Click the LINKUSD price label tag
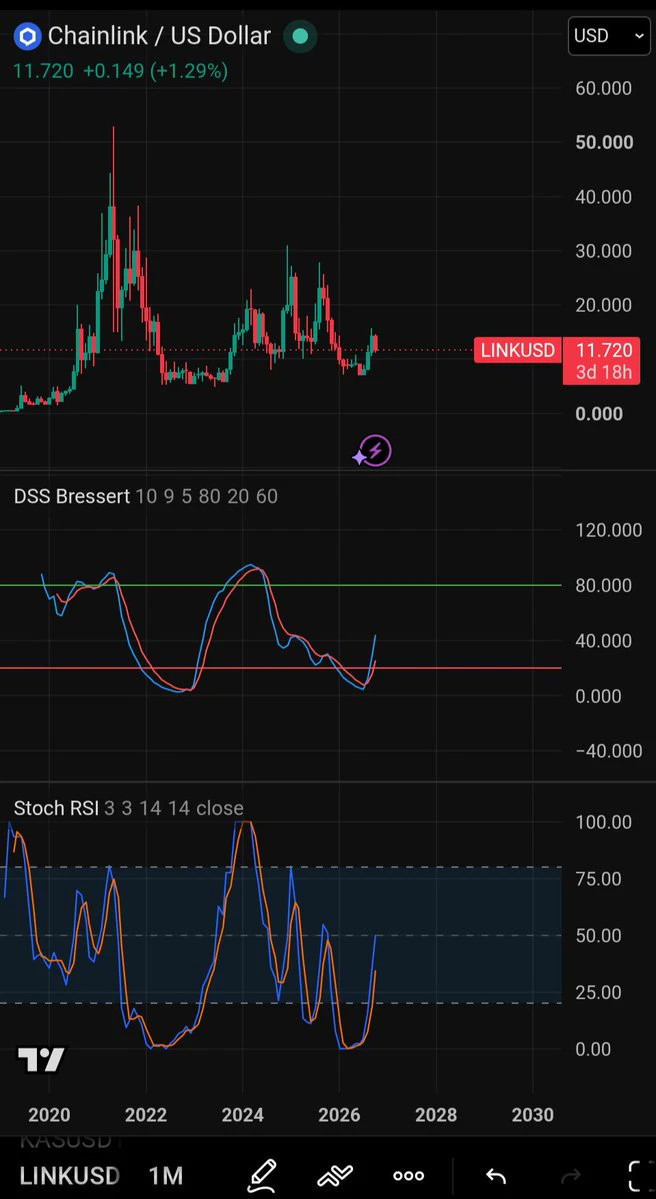 (x=518, y=351)
